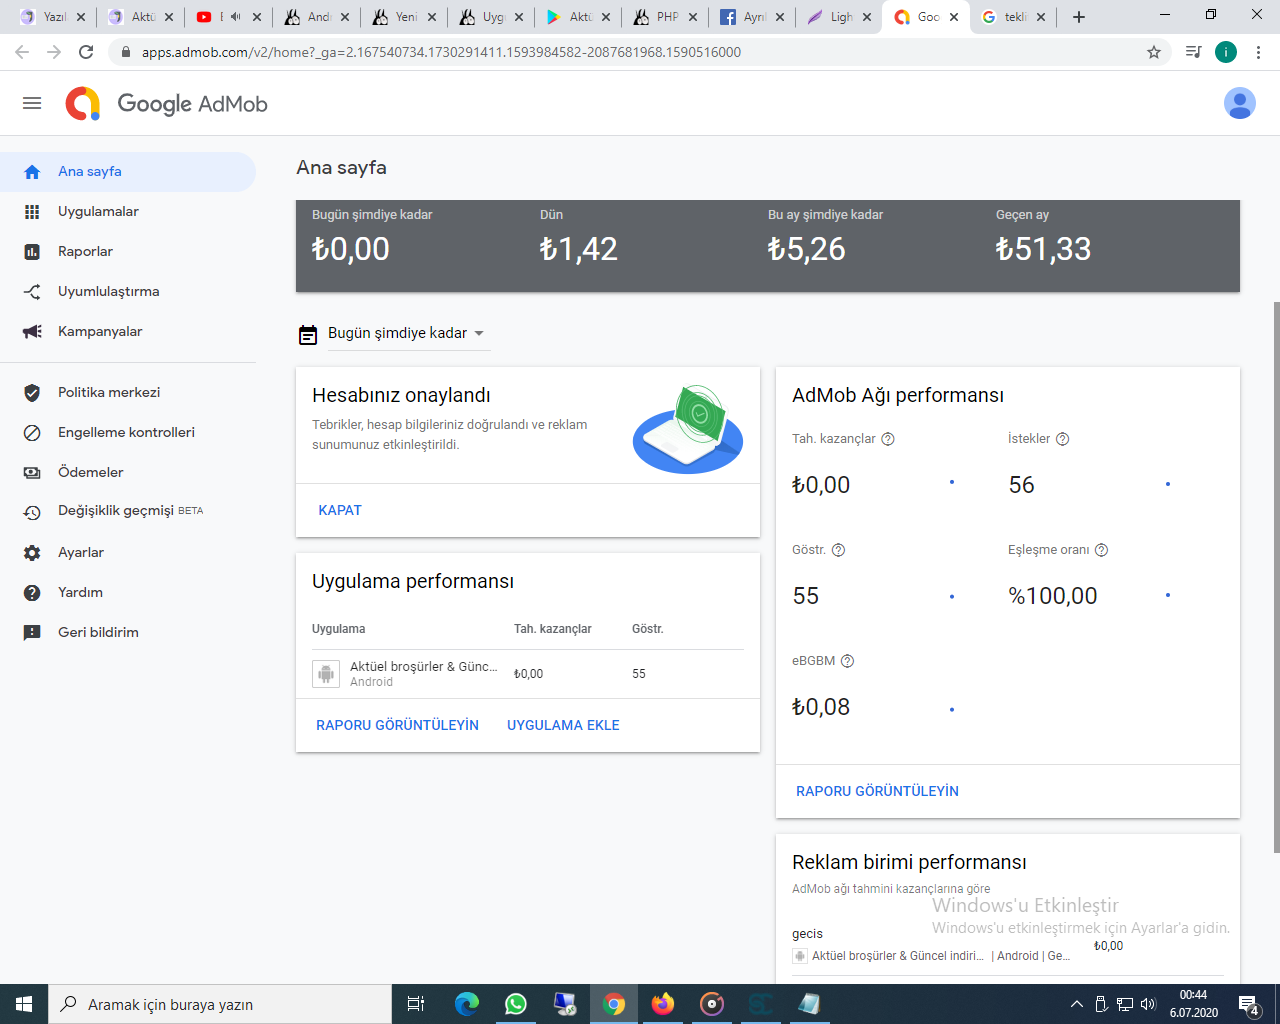The image size is (1280, 1024).
Task: Click the Uyumlulaştırma mediation icon
Action: pos(32,292)
